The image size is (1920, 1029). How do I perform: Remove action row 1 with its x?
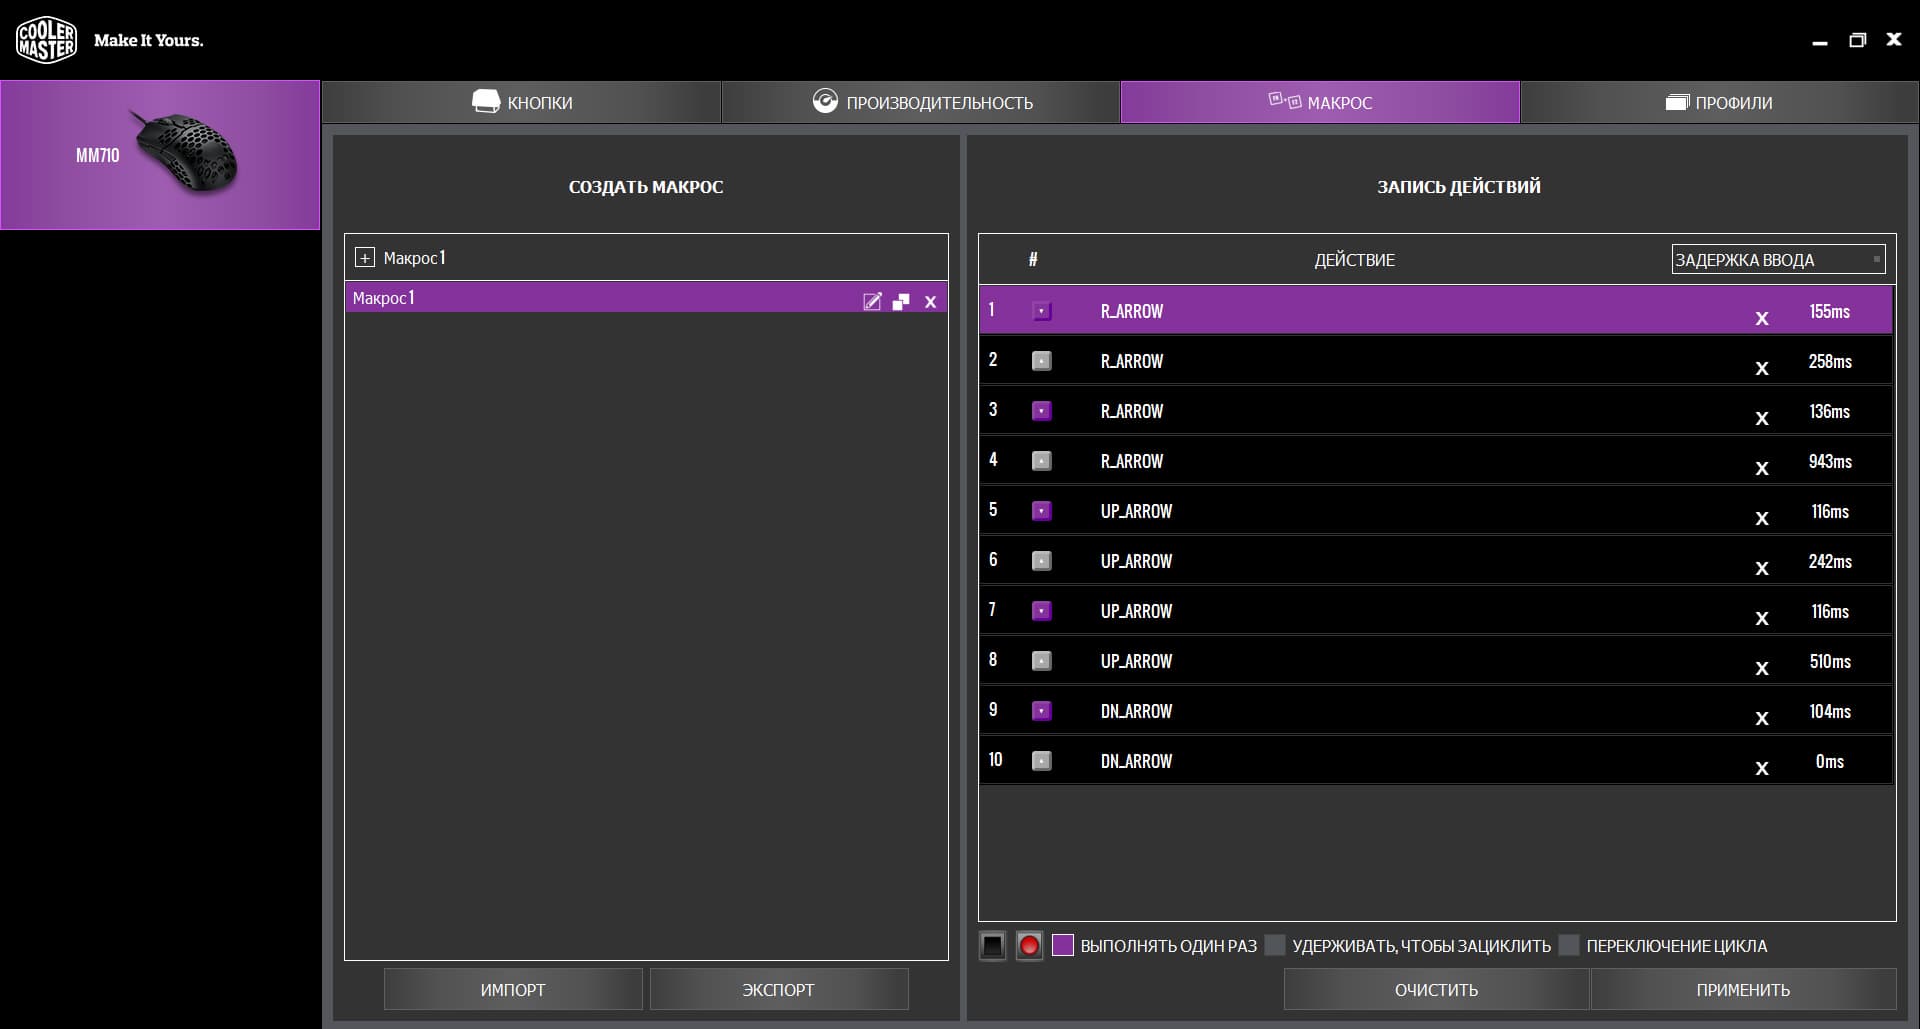point(1762,319)
